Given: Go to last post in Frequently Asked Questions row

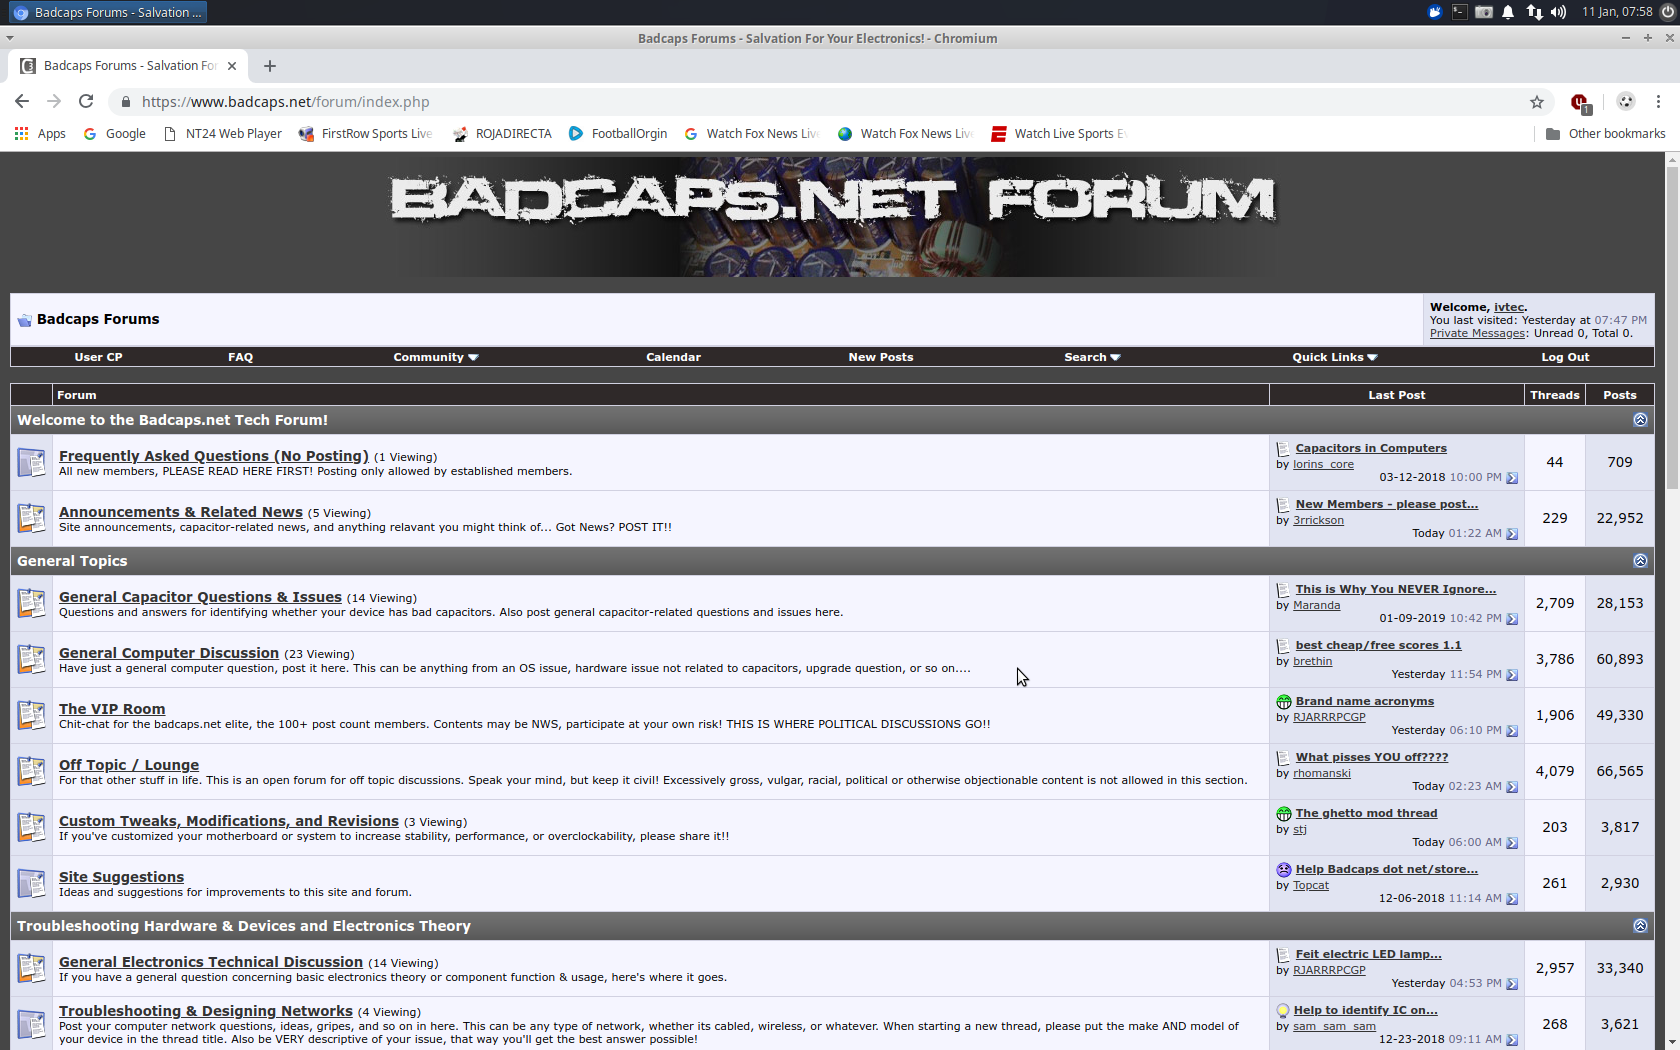Looking at the screenshot, I should pyautogui.click(x=1512, y=478).
